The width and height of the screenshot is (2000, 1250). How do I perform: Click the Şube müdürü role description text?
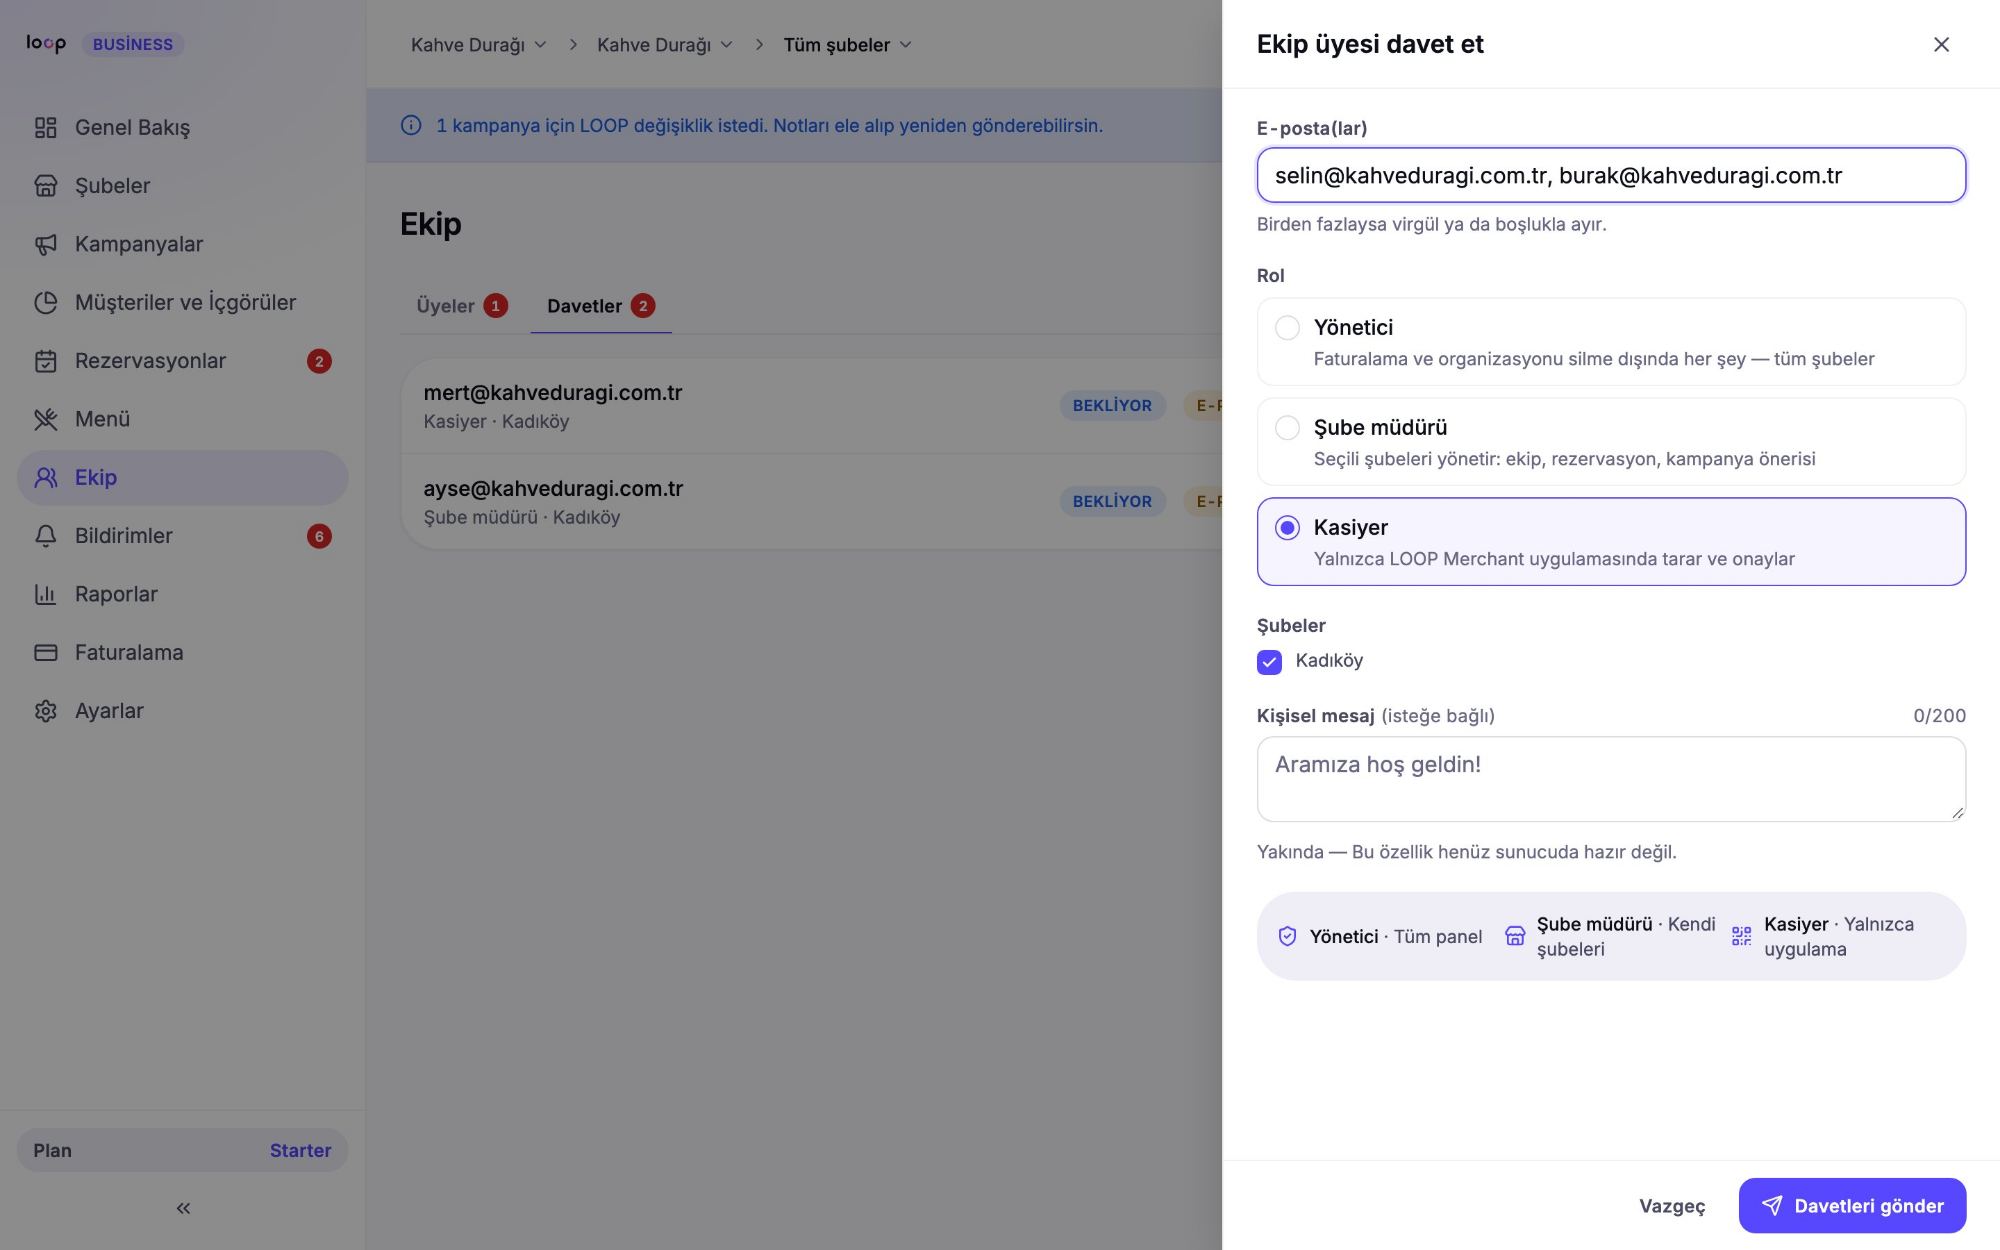1564,459
